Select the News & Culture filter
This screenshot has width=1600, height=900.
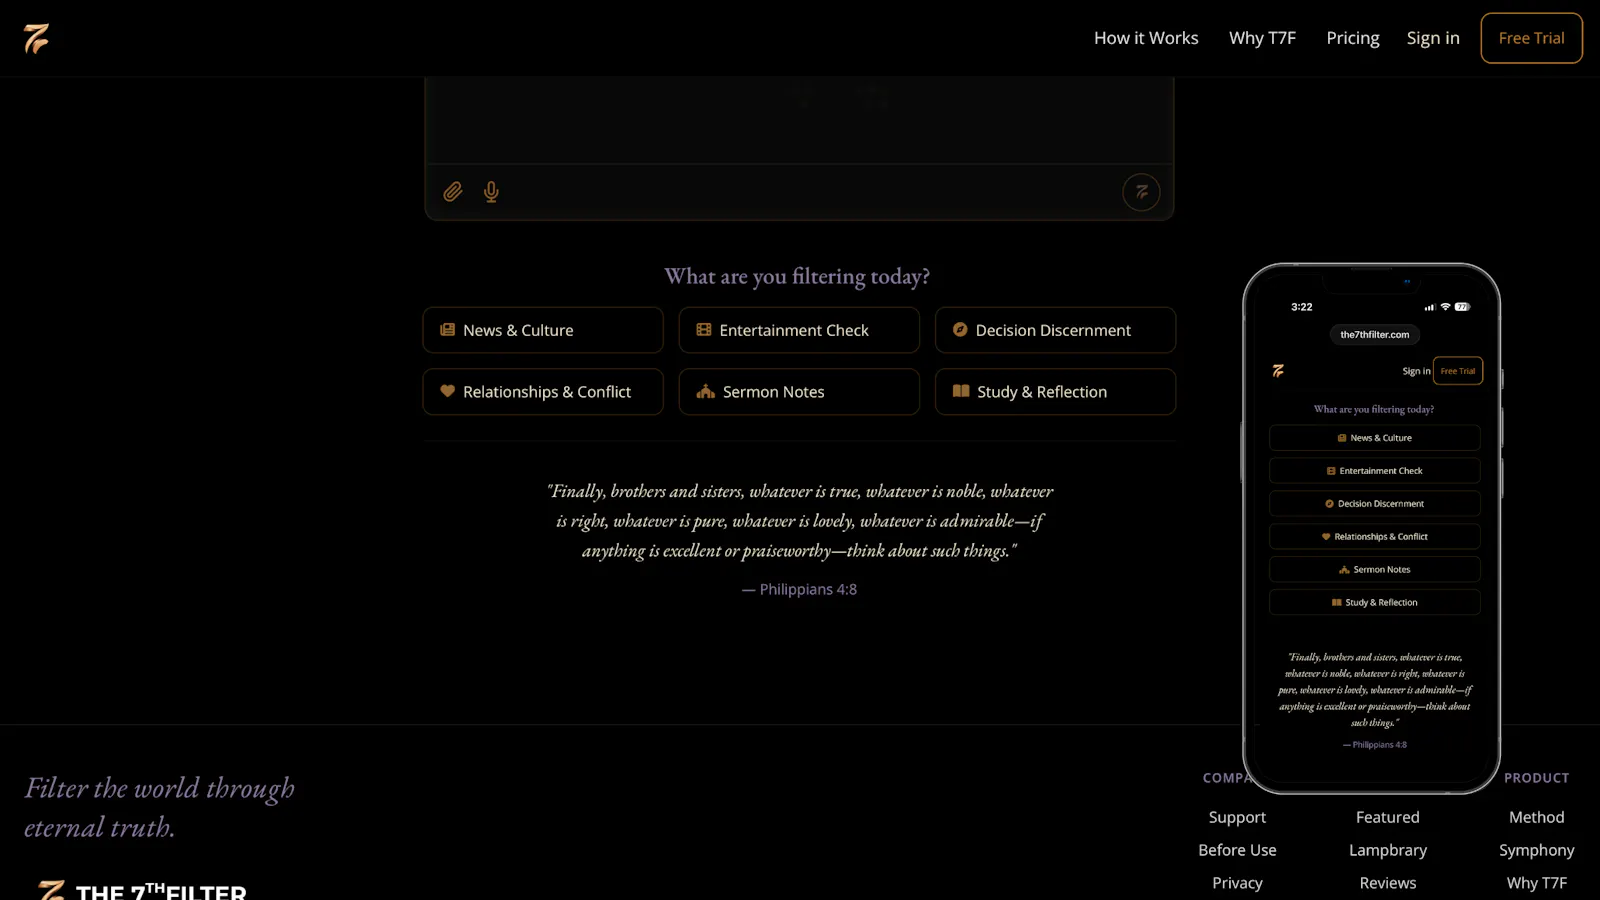[543, 330]
